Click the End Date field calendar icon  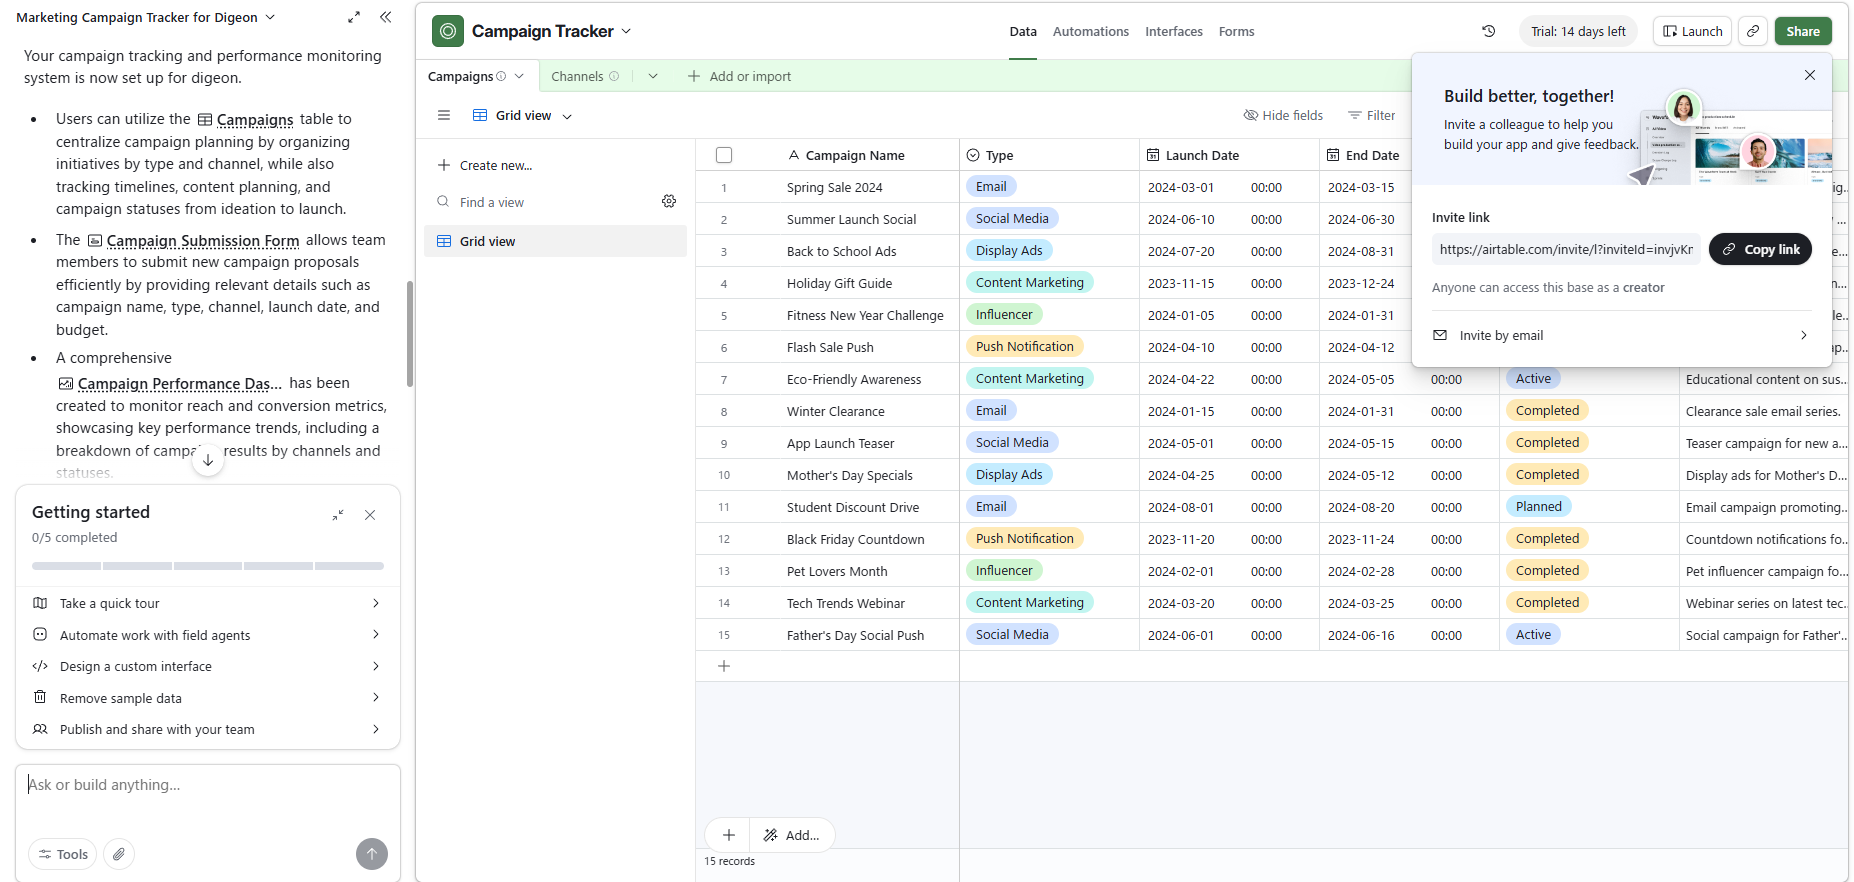click(1333, 155)
